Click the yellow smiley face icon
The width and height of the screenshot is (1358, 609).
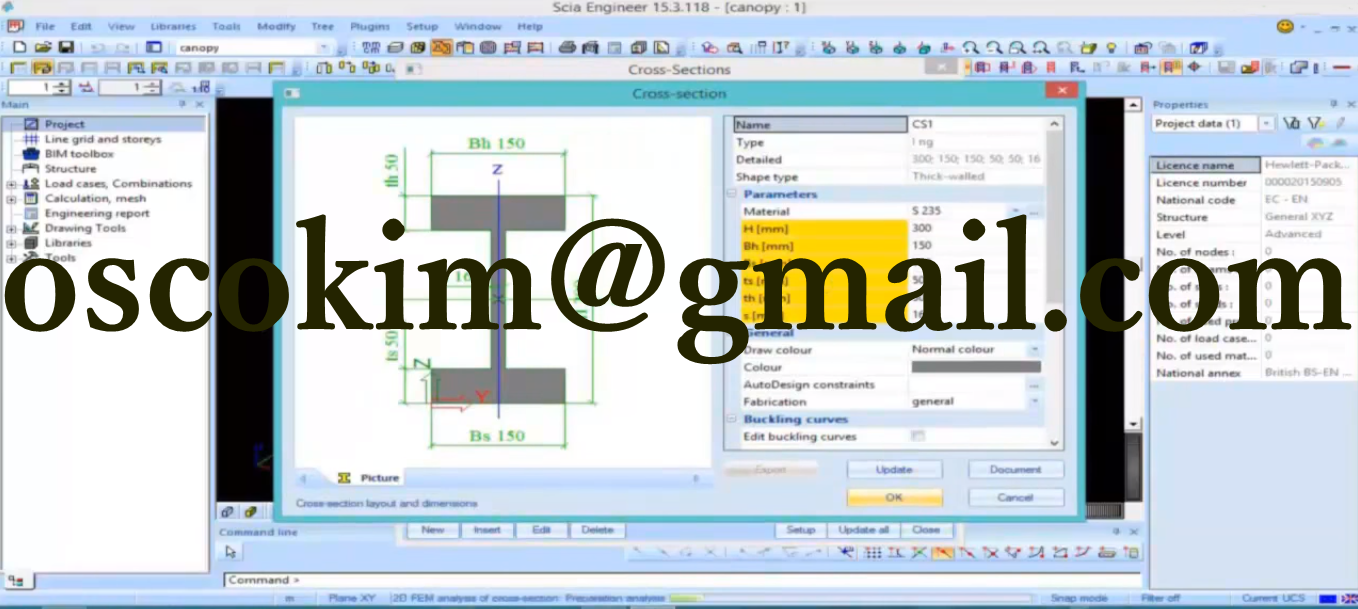tap(1285, 26)
